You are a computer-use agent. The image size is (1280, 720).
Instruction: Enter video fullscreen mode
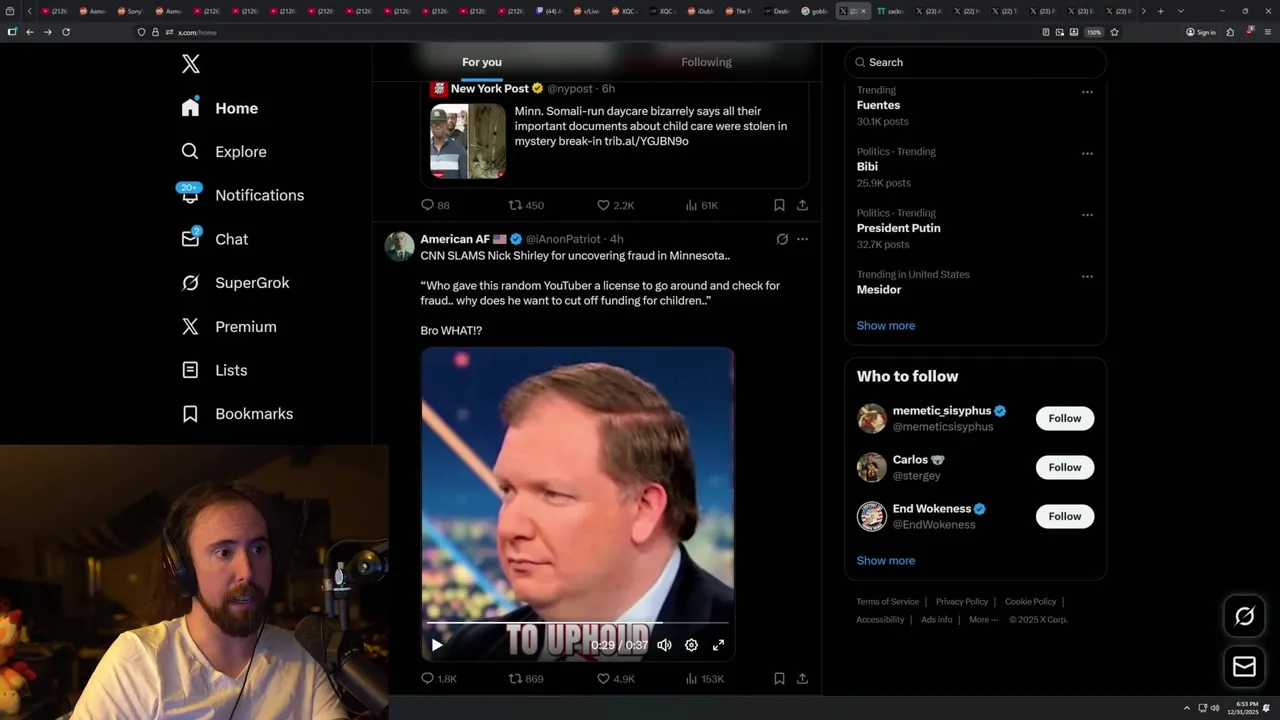(x=718, y=645)
